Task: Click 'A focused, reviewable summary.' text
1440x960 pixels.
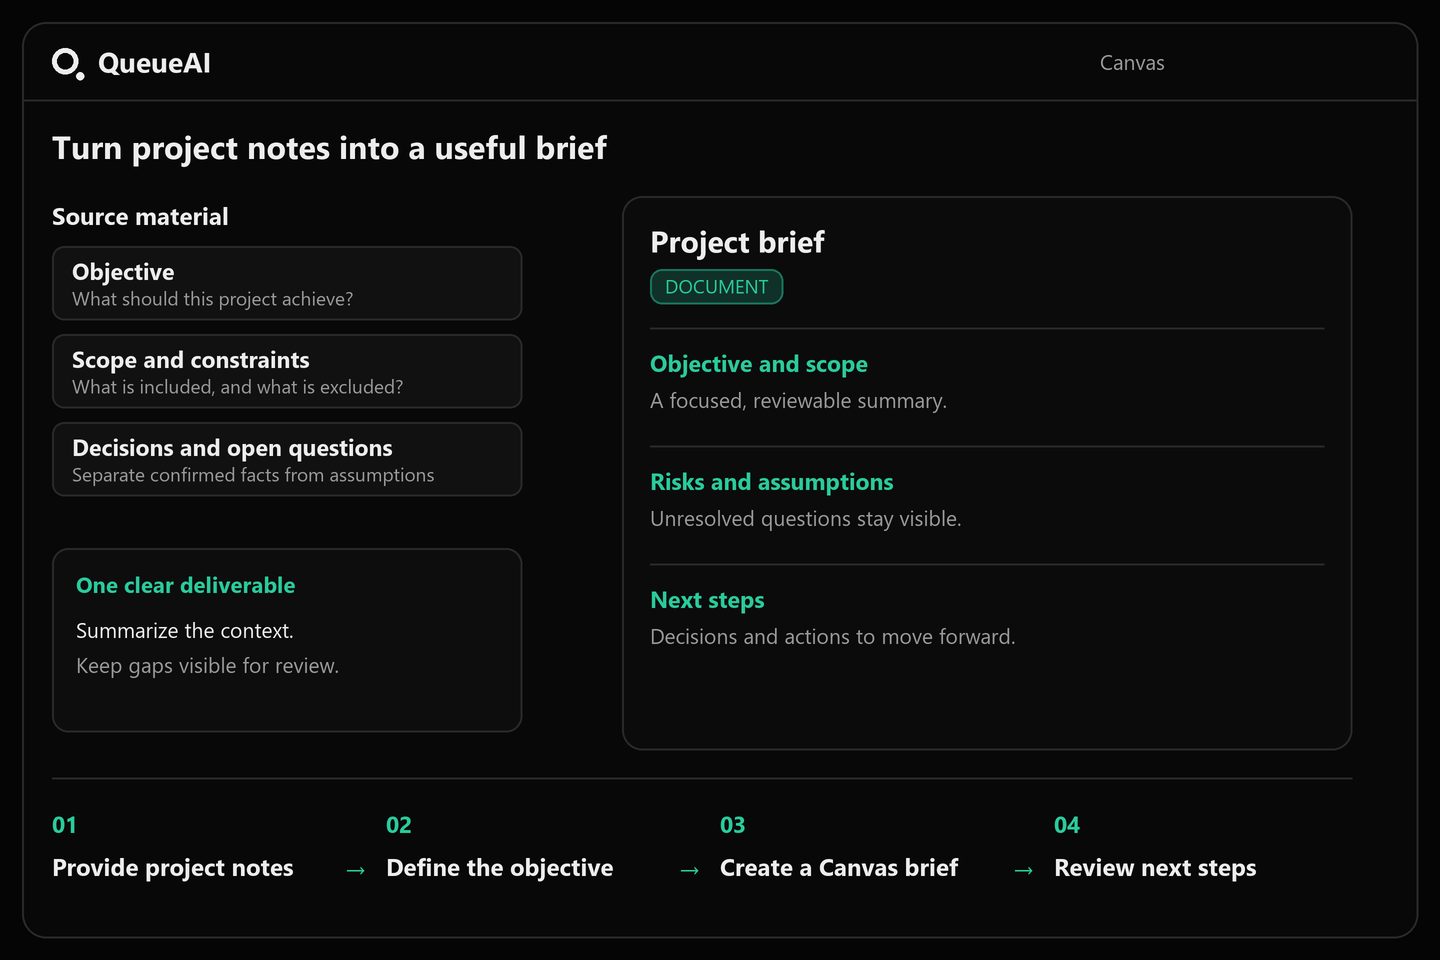Action: 798,401
